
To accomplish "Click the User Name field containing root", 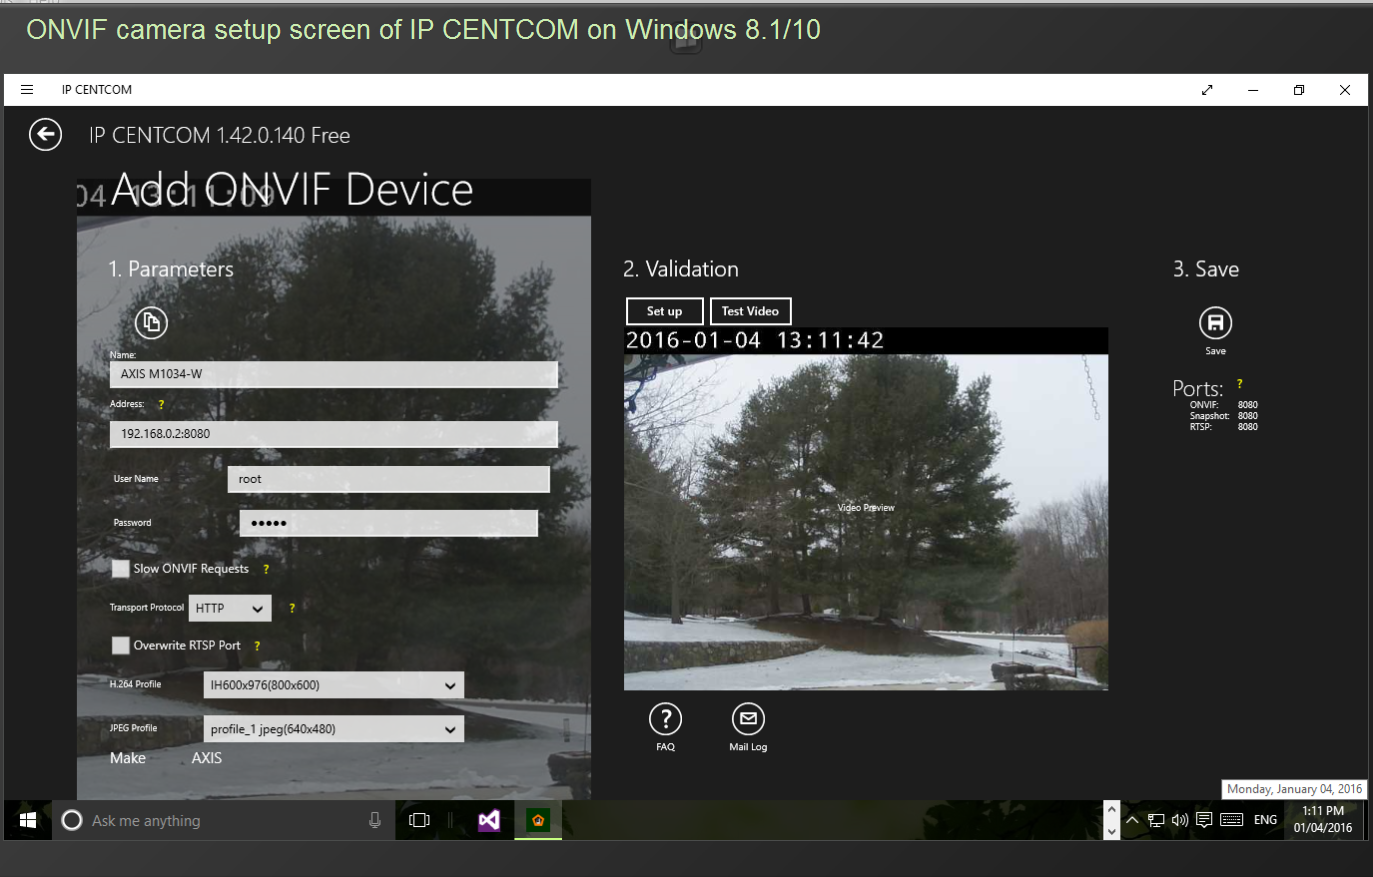I will tap(388, 479).
